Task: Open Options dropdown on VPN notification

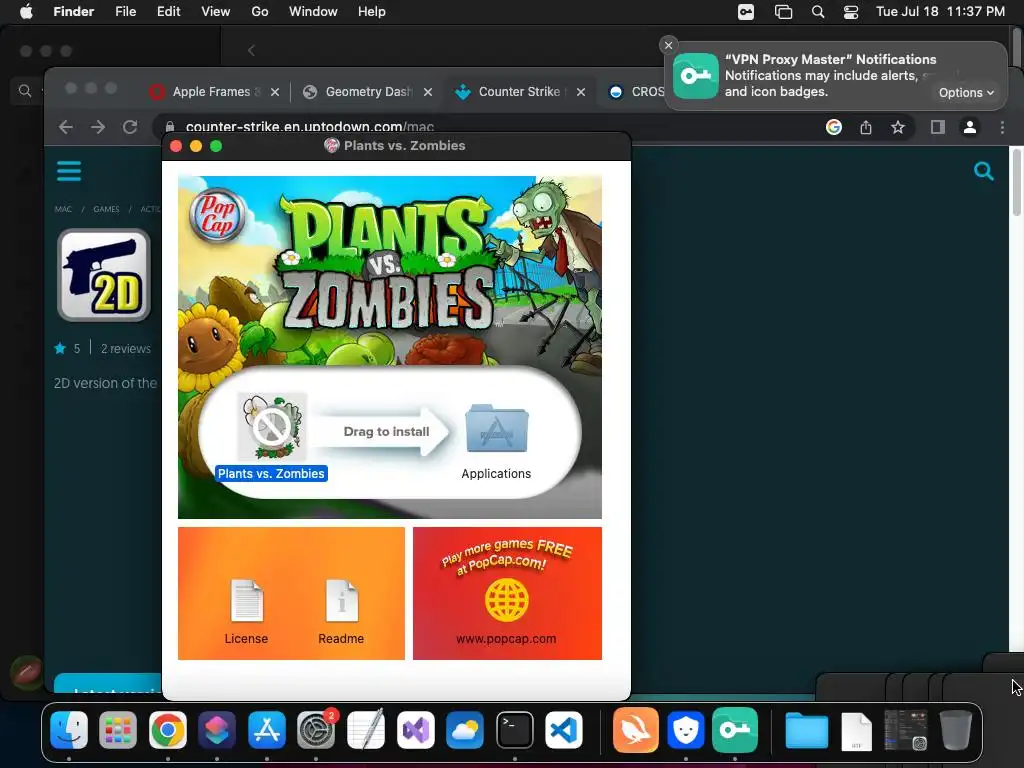Action: pyautogui.click(x=966, y=93)
